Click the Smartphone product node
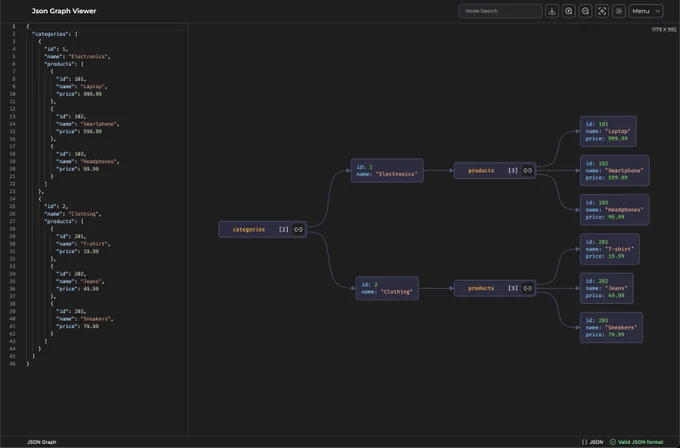 [x=615, y=170]
